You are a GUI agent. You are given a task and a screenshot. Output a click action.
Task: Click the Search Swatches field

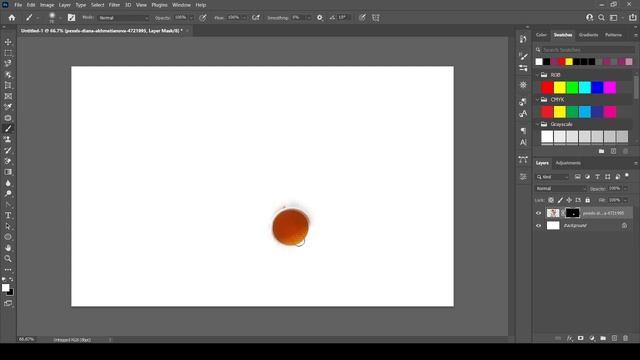[x=585, y=50]
